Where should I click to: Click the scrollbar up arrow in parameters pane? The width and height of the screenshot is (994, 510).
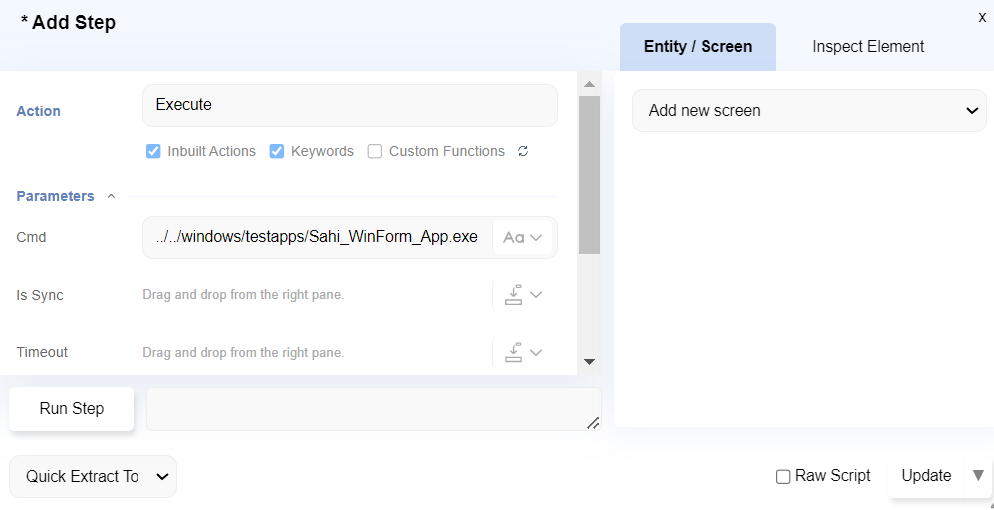click(x=589, y=84)
